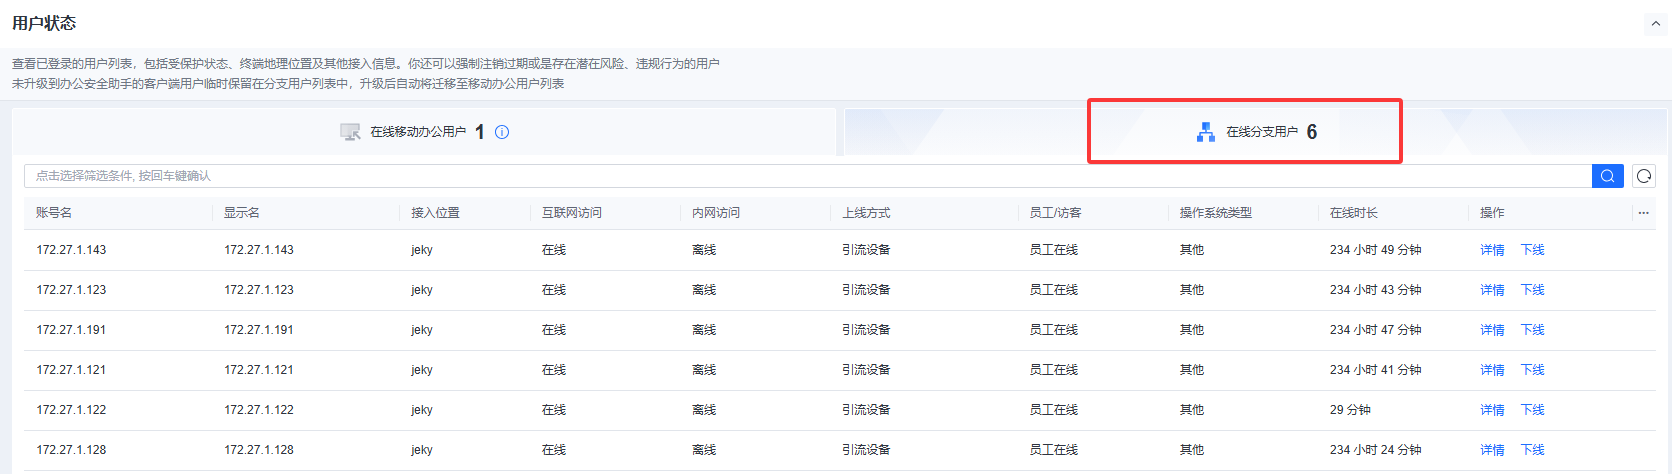
Task: Click account name 172.27.1.191 in the table
Action: coord(71,330)
